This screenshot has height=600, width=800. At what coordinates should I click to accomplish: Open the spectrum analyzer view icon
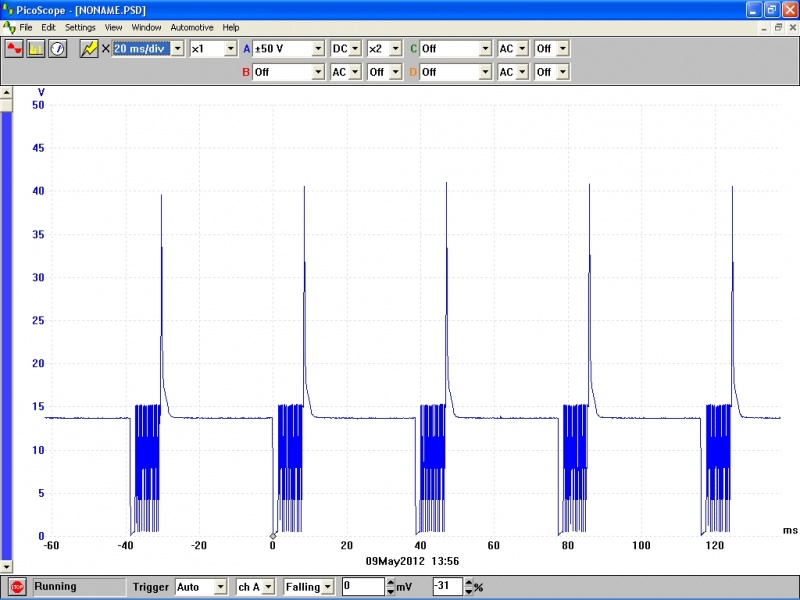tap(36, 48)
